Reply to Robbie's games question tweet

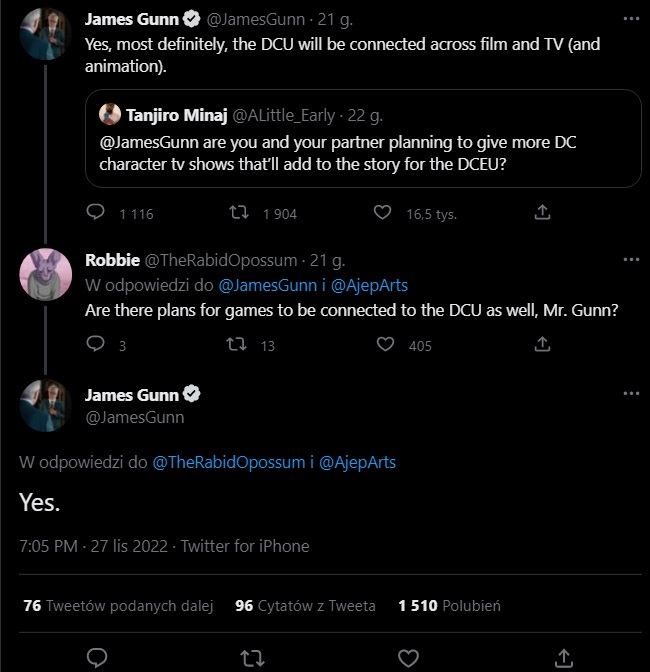click(x=96, y=345)
